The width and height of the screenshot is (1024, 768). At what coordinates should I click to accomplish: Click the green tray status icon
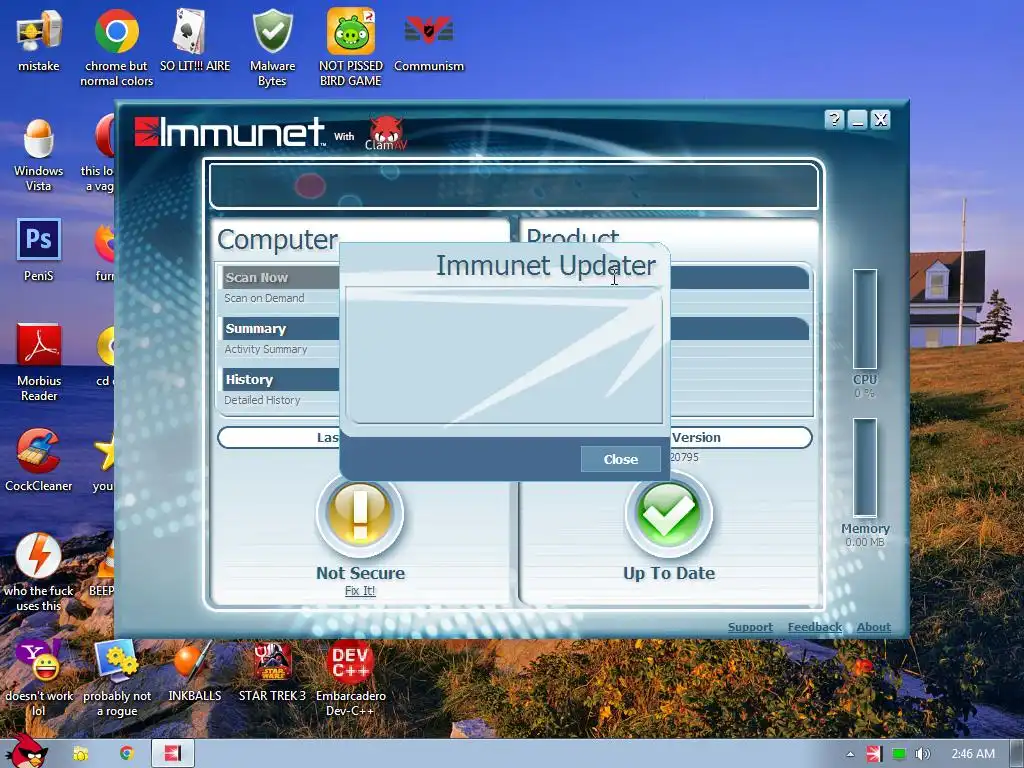[899, 754]
